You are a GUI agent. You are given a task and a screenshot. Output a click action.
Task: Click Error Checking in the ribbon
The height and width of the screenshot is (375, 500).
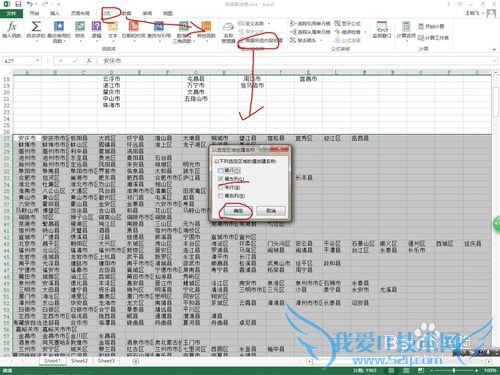pyautogui.click(x=348, y=32)
